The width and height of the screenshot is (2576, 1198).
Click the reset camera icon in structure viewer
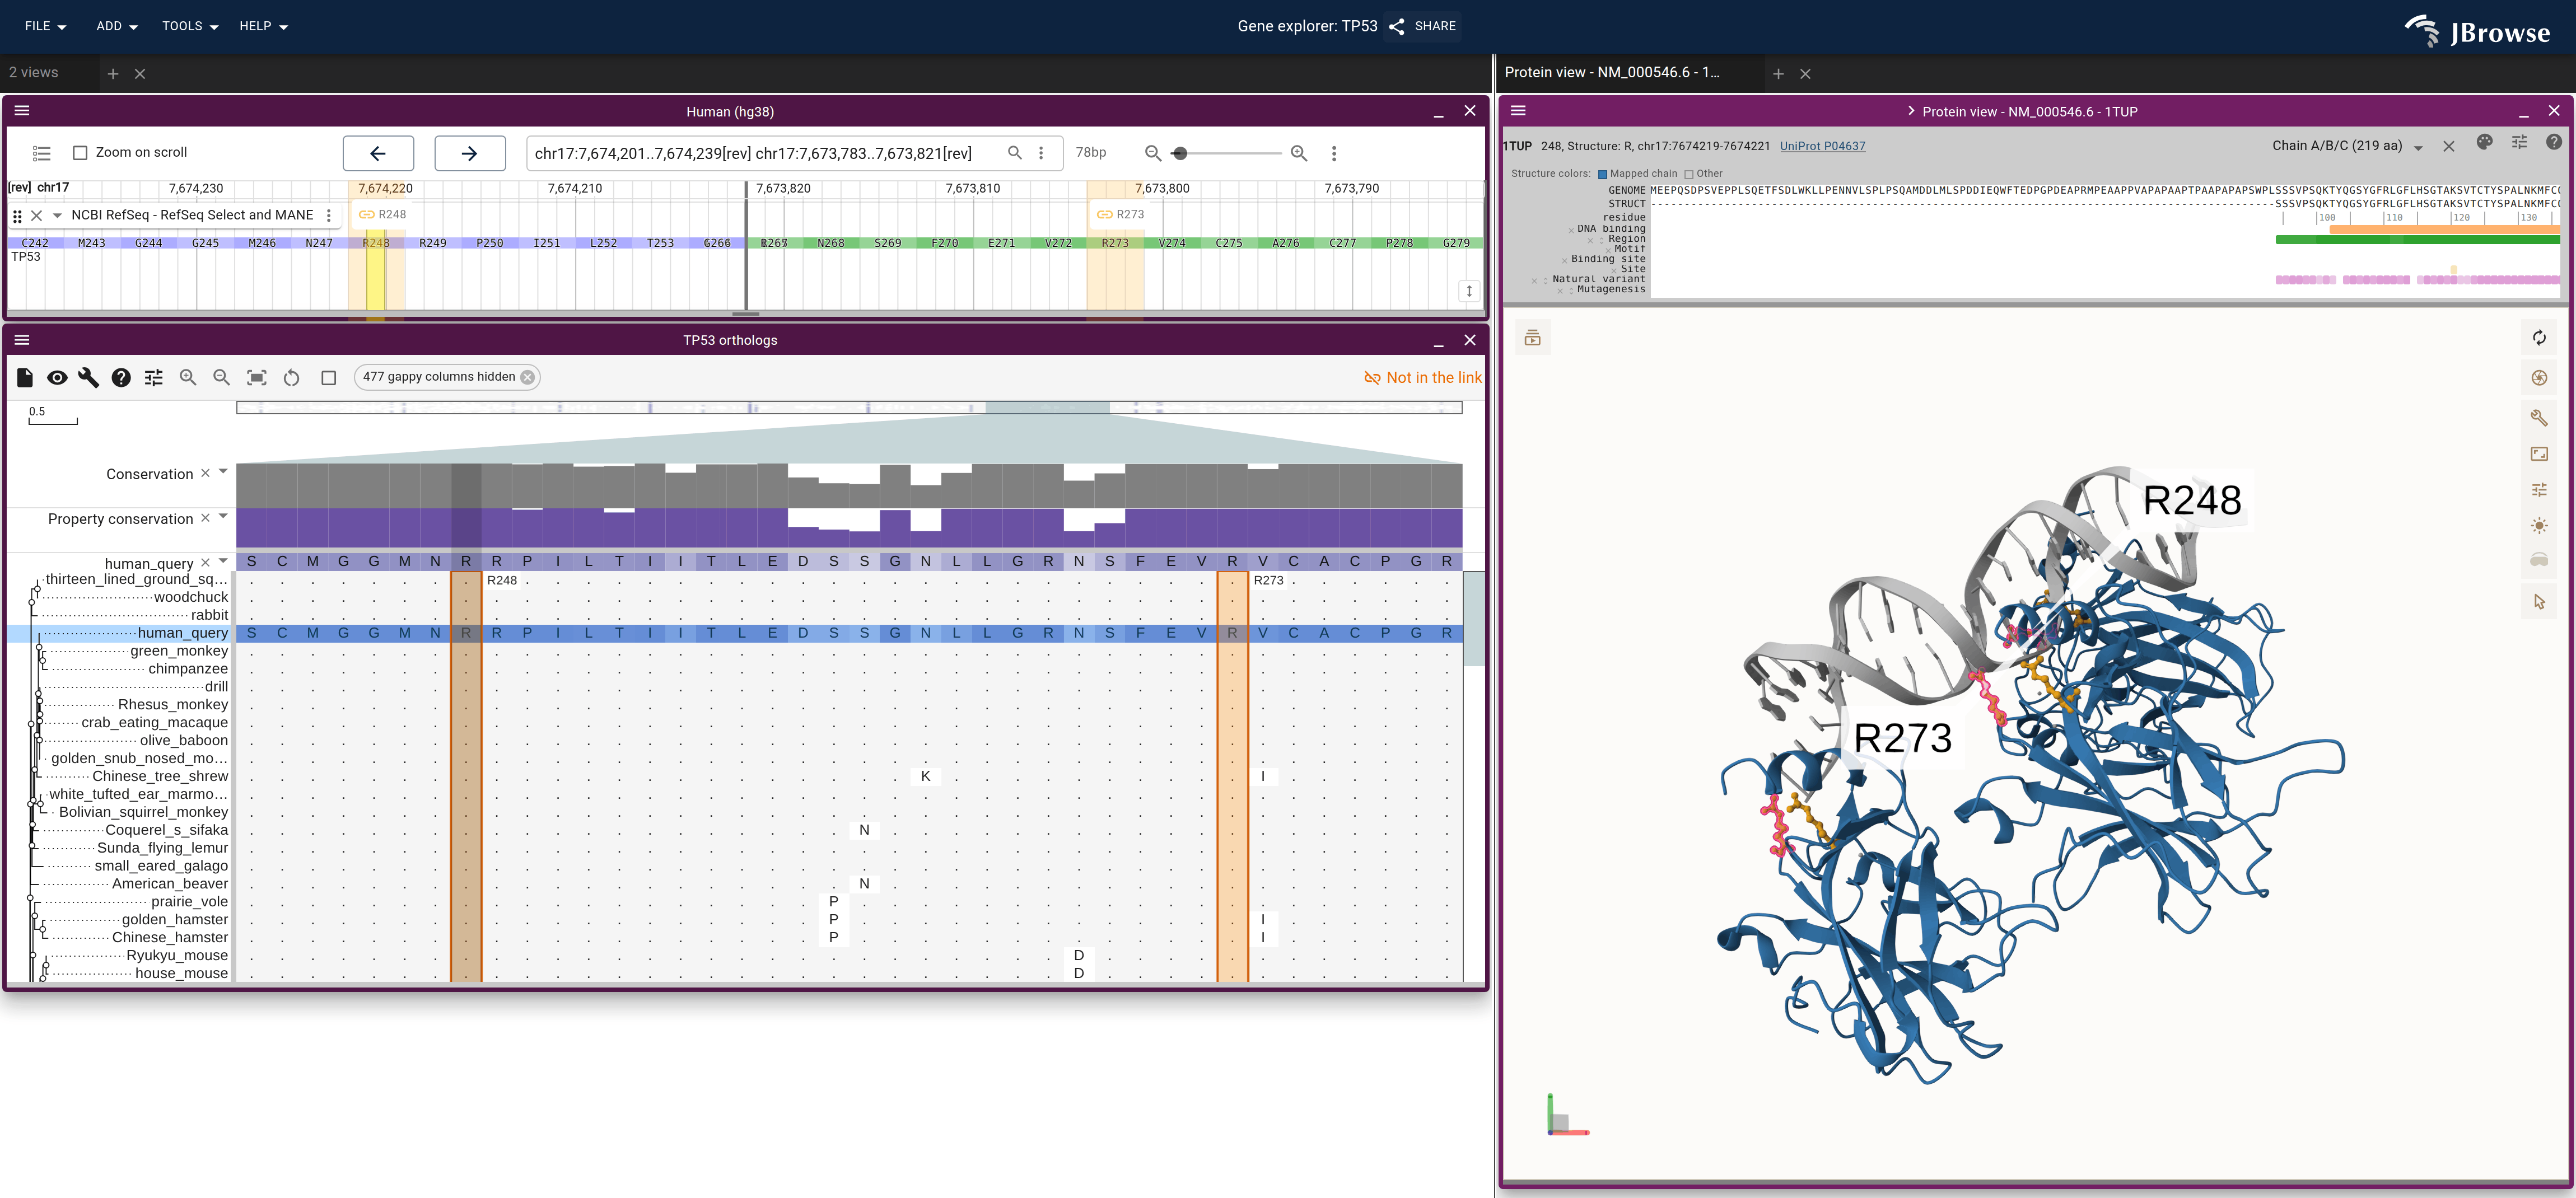tap(2539, 338)
